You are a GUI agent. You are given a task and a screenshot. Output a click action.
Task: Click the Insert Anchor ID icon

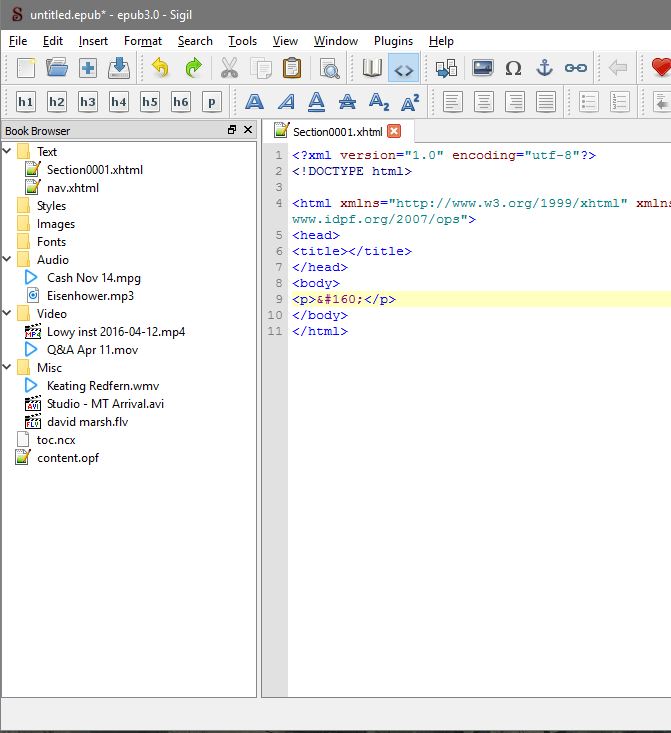click(544, 69)
